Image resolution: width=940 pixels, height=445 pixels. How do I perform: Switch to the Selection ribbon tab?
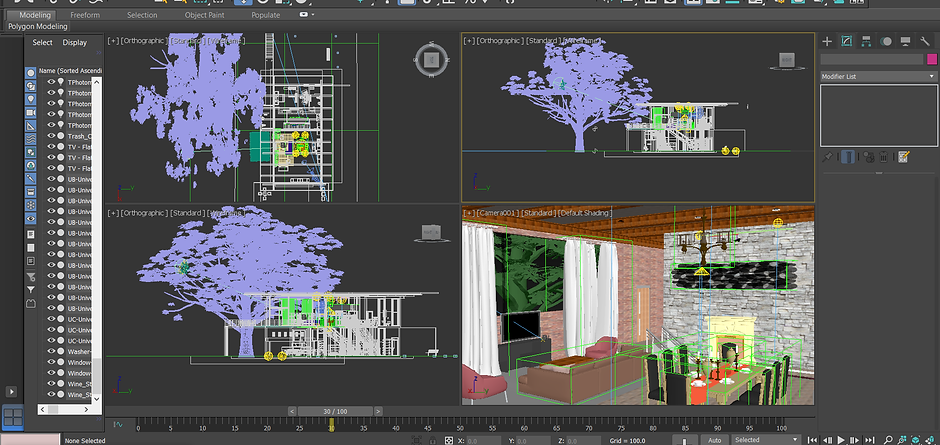[x=142, y=15]
